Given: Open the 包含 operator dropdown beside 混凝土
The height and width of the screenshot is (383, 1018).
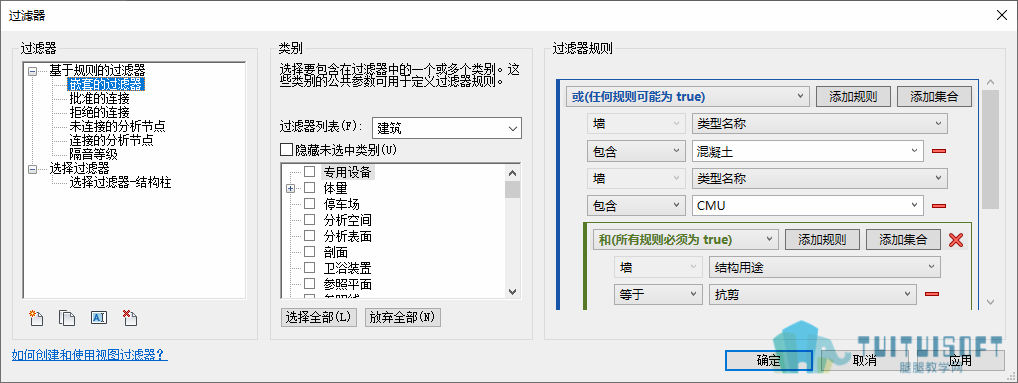Looking at the screenshot, I should point(636,151).
